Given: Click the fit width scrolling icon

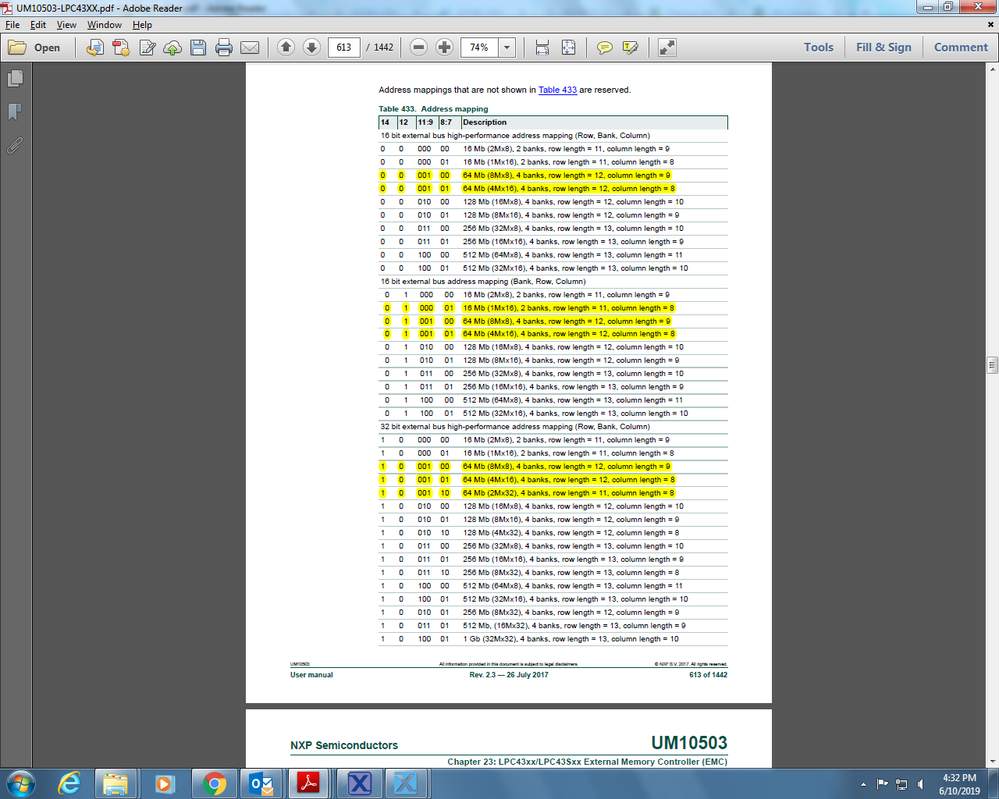Looking at the screenshot, I should pos(542,48).
